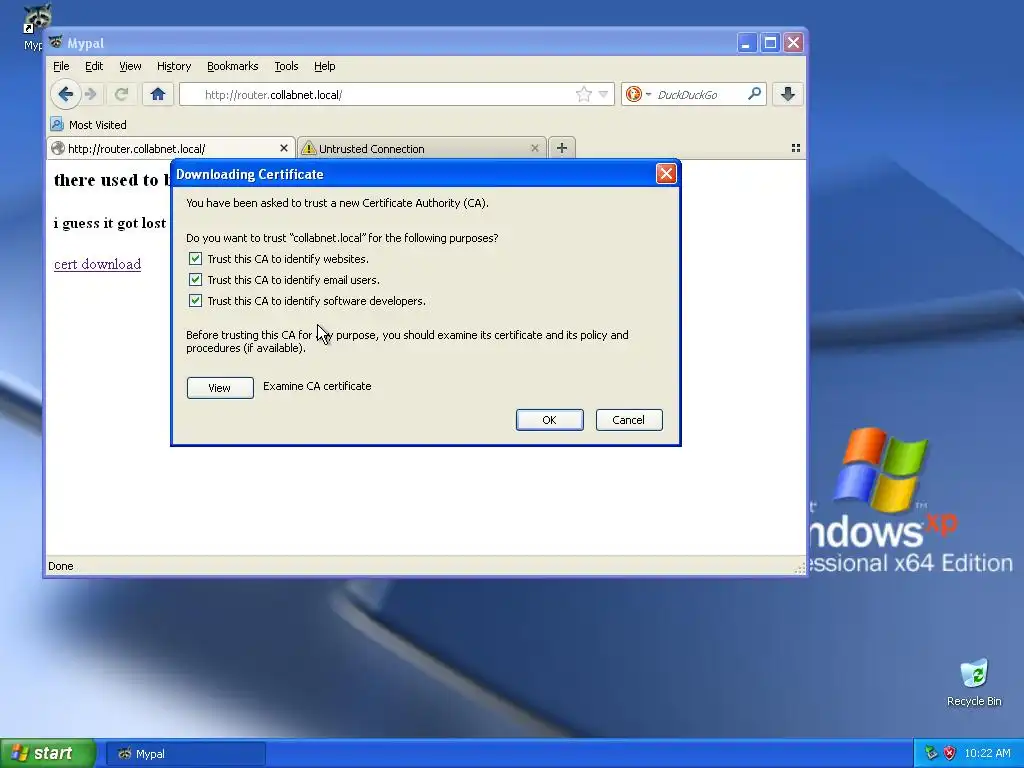Viewport: 1024px width, 768px height.
Task: Bookmark this page with the star icon
Action: pyautogui.click(x=584, y=94)
